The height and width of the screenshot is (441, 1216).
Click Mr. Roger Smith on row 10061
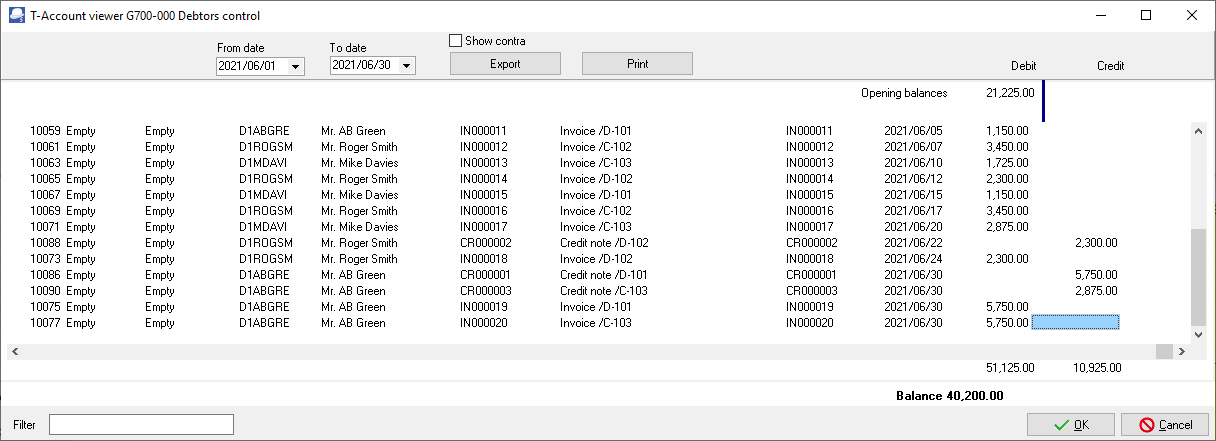click(359, 147)
